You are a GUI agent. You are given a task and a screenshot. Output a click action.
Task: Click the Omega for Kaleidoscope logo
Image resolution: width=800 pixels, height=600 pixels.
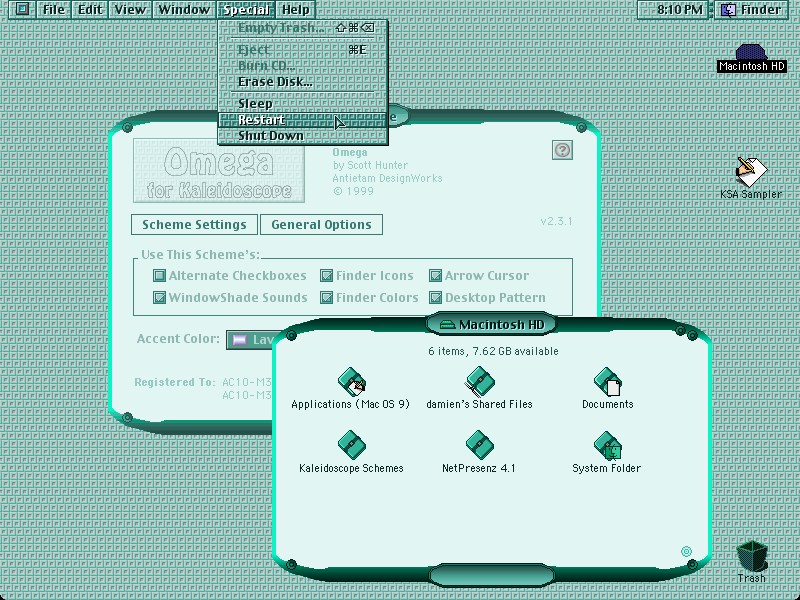[x=219, y=171]
